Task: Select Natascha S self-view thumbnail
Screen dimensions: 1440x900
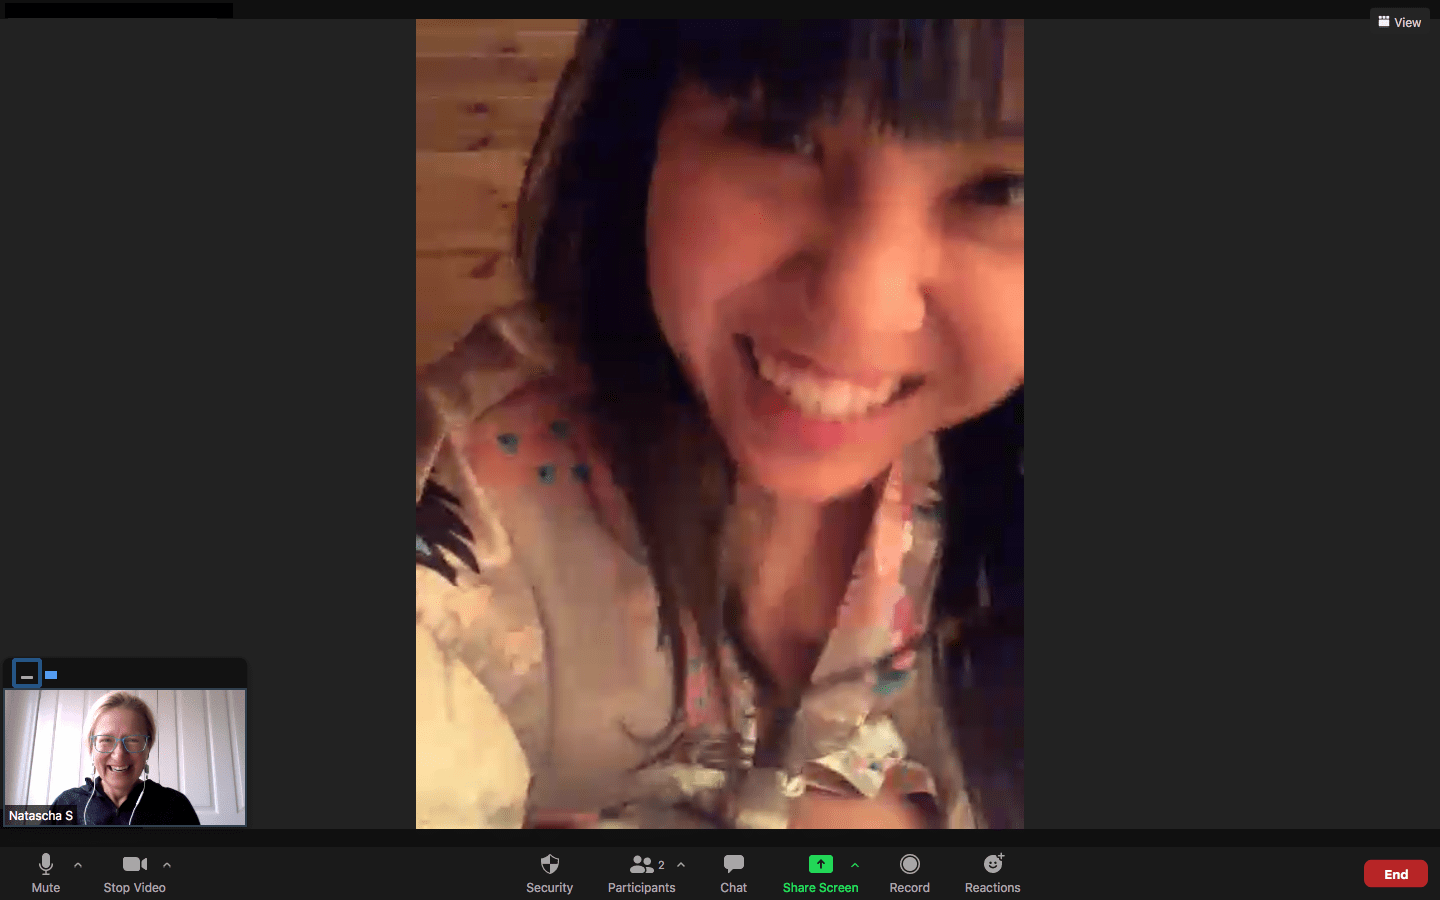Action: point(125,750)
